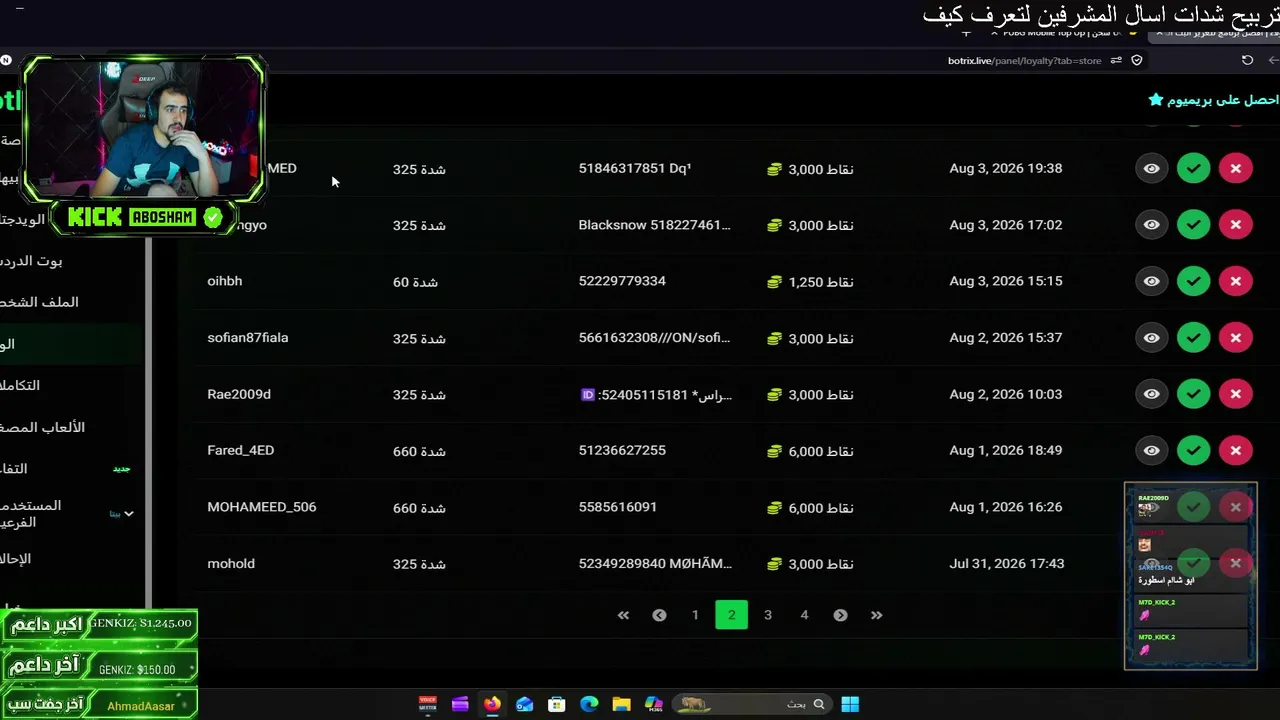The width and height of the screenshot is (1280, 720).
Task: Reload the botrix.live page
Action: click(1247, 60)
